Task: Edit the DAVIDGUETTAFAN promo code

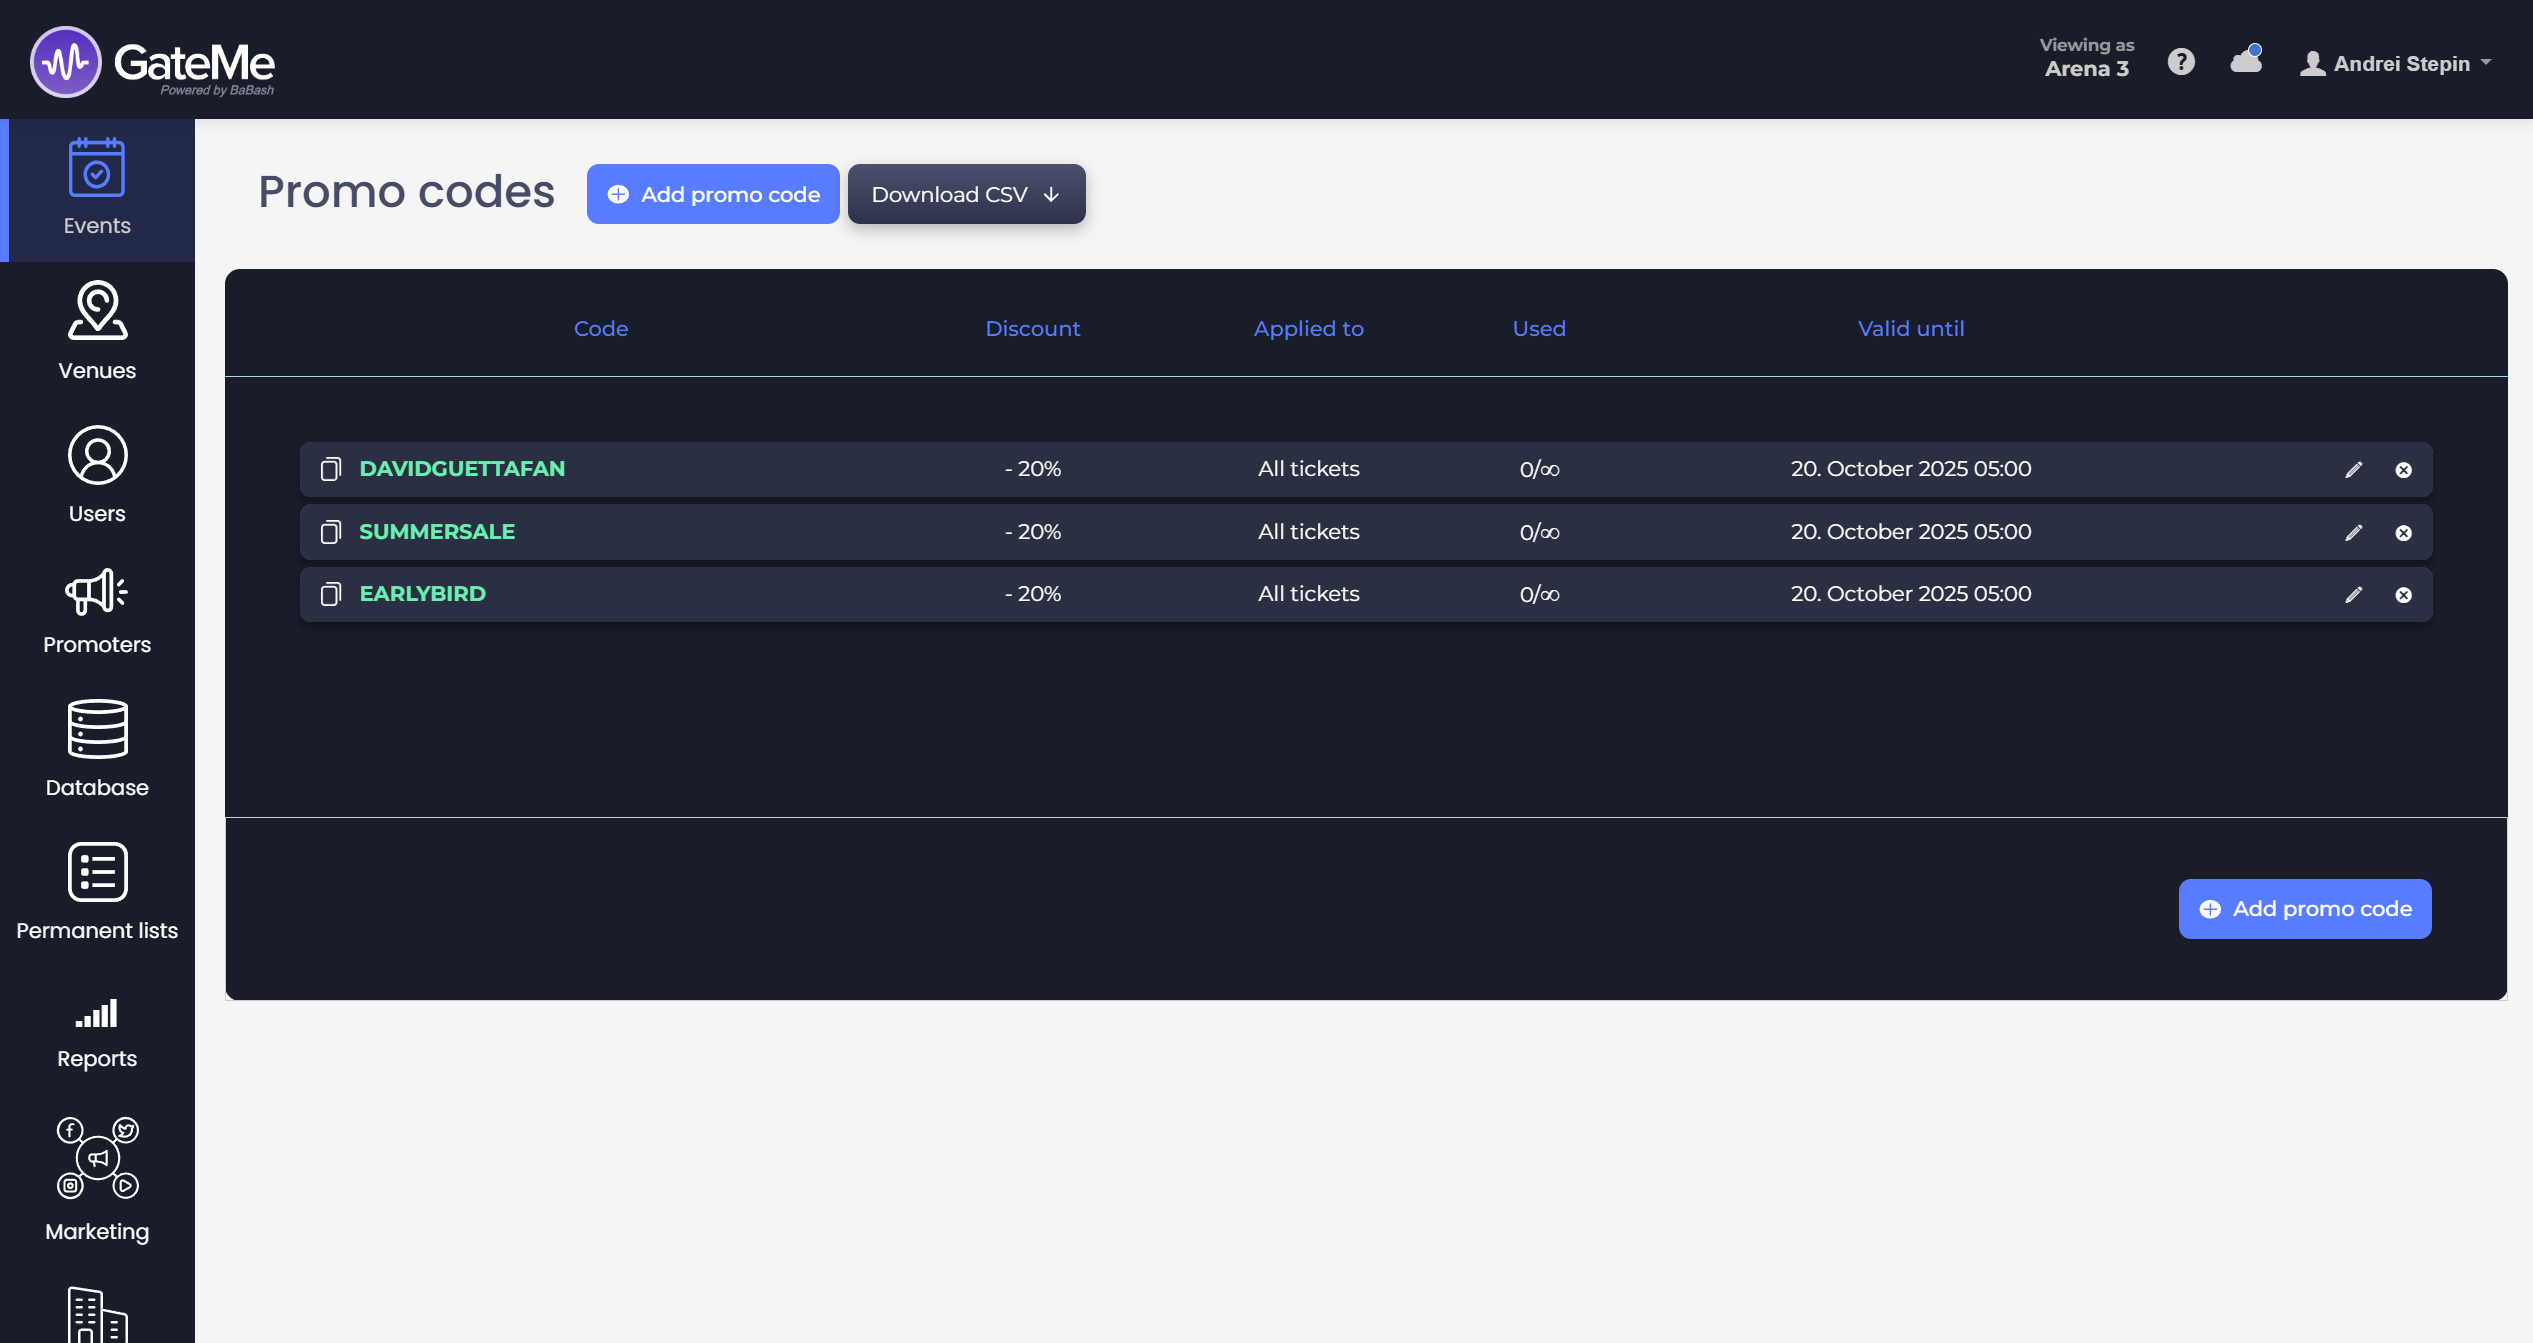Action: pos(2353,470)
